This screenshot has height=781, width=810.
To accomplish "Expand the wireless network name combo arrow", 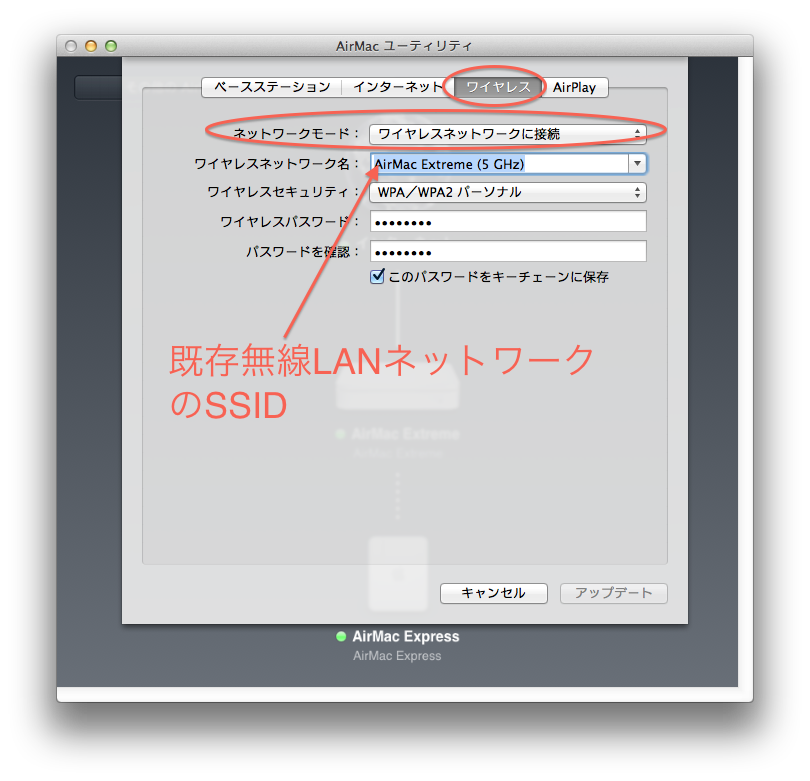I will click(x=637, y=164).
